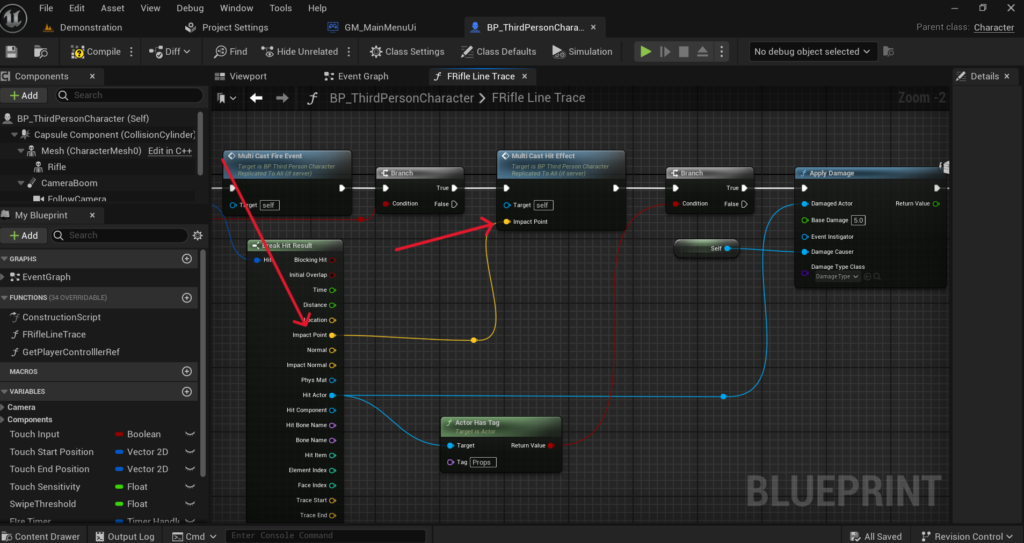Switch to the Project Settings tab
The width and height of the screenshot is (1024, 543).
point(227,27)
